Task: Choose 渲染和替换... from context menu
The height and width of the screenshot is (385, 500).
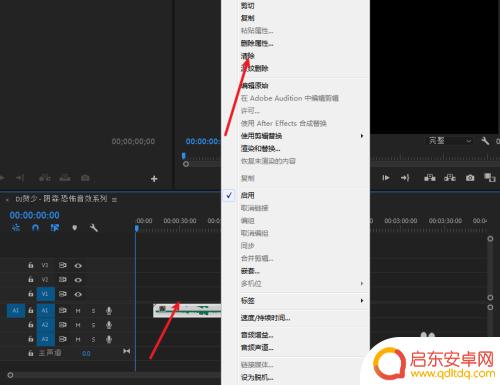Action: pos(260,148)
